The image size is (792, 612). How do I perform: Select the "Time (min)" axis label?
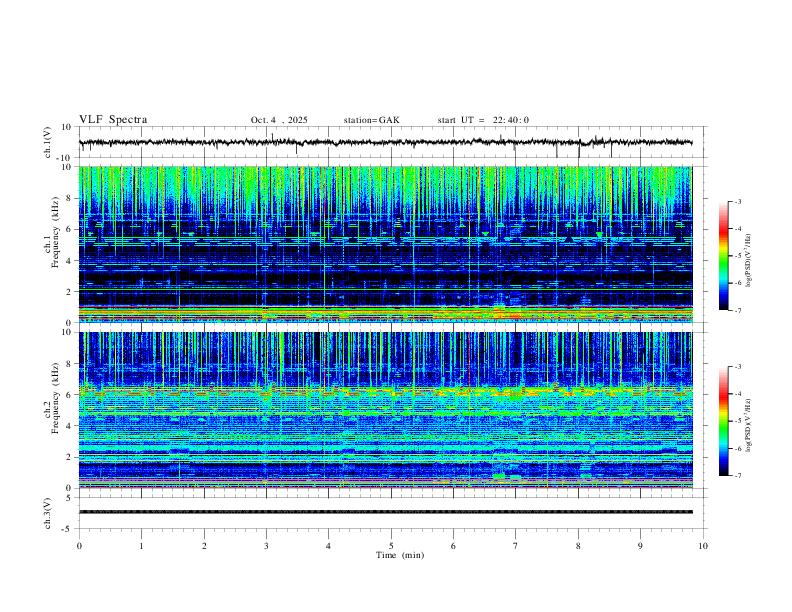(400, 555)
